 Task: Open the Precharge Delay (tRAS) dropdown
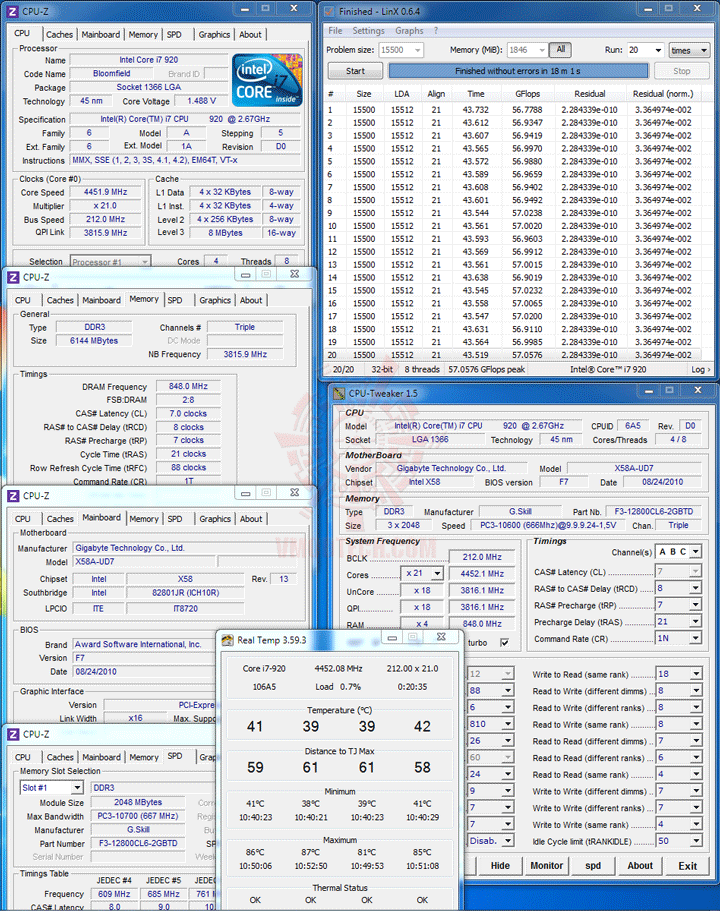tap(696, 622)
